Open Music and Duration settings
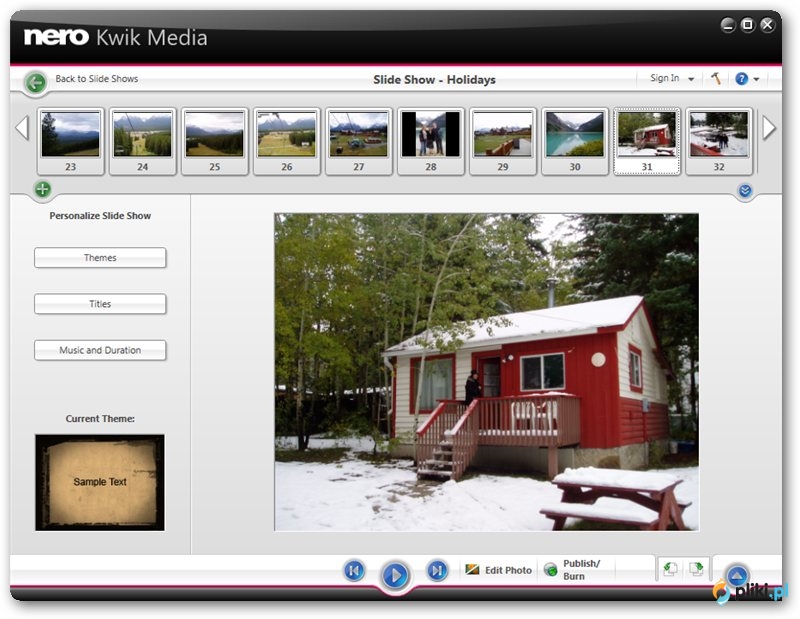 coord(100,350)
